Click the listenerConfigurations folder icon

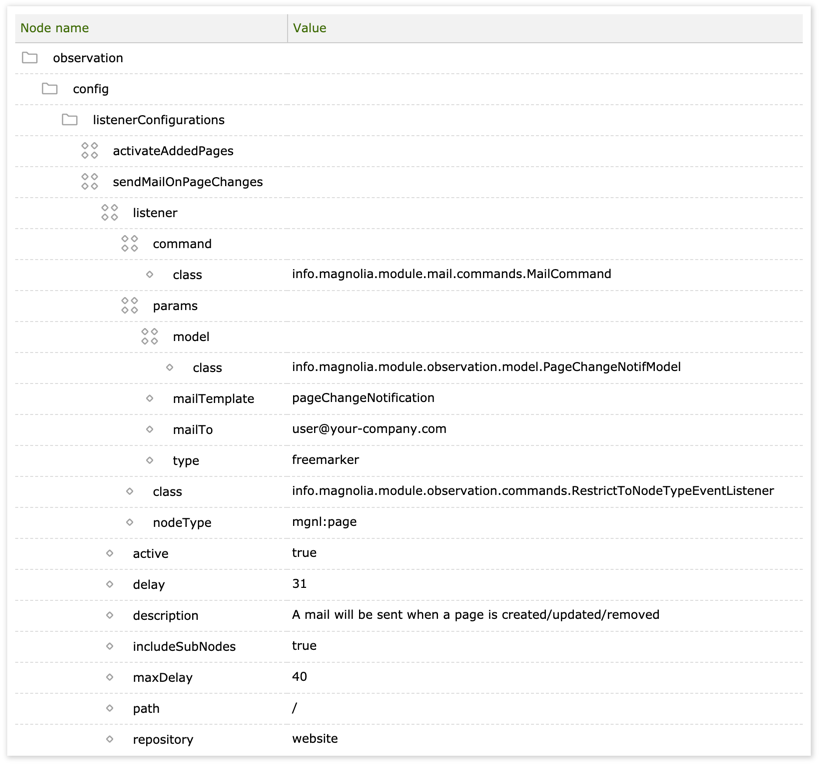69,120
